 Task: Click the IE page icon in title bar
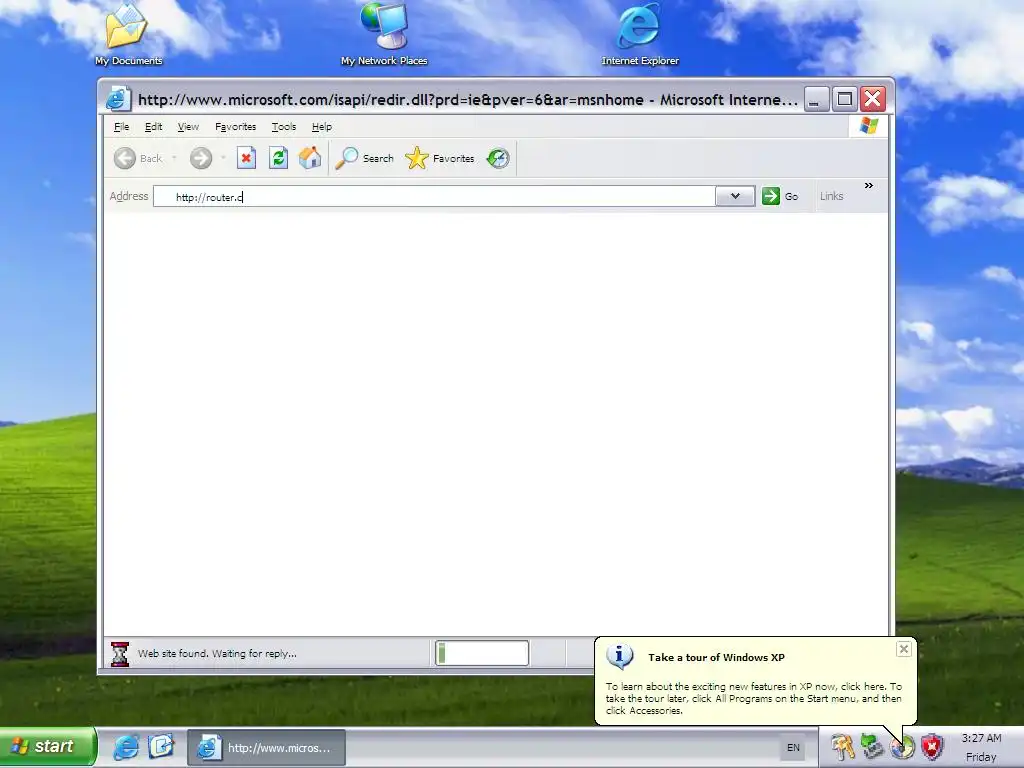pyautogui.click(x=118, y=99)
